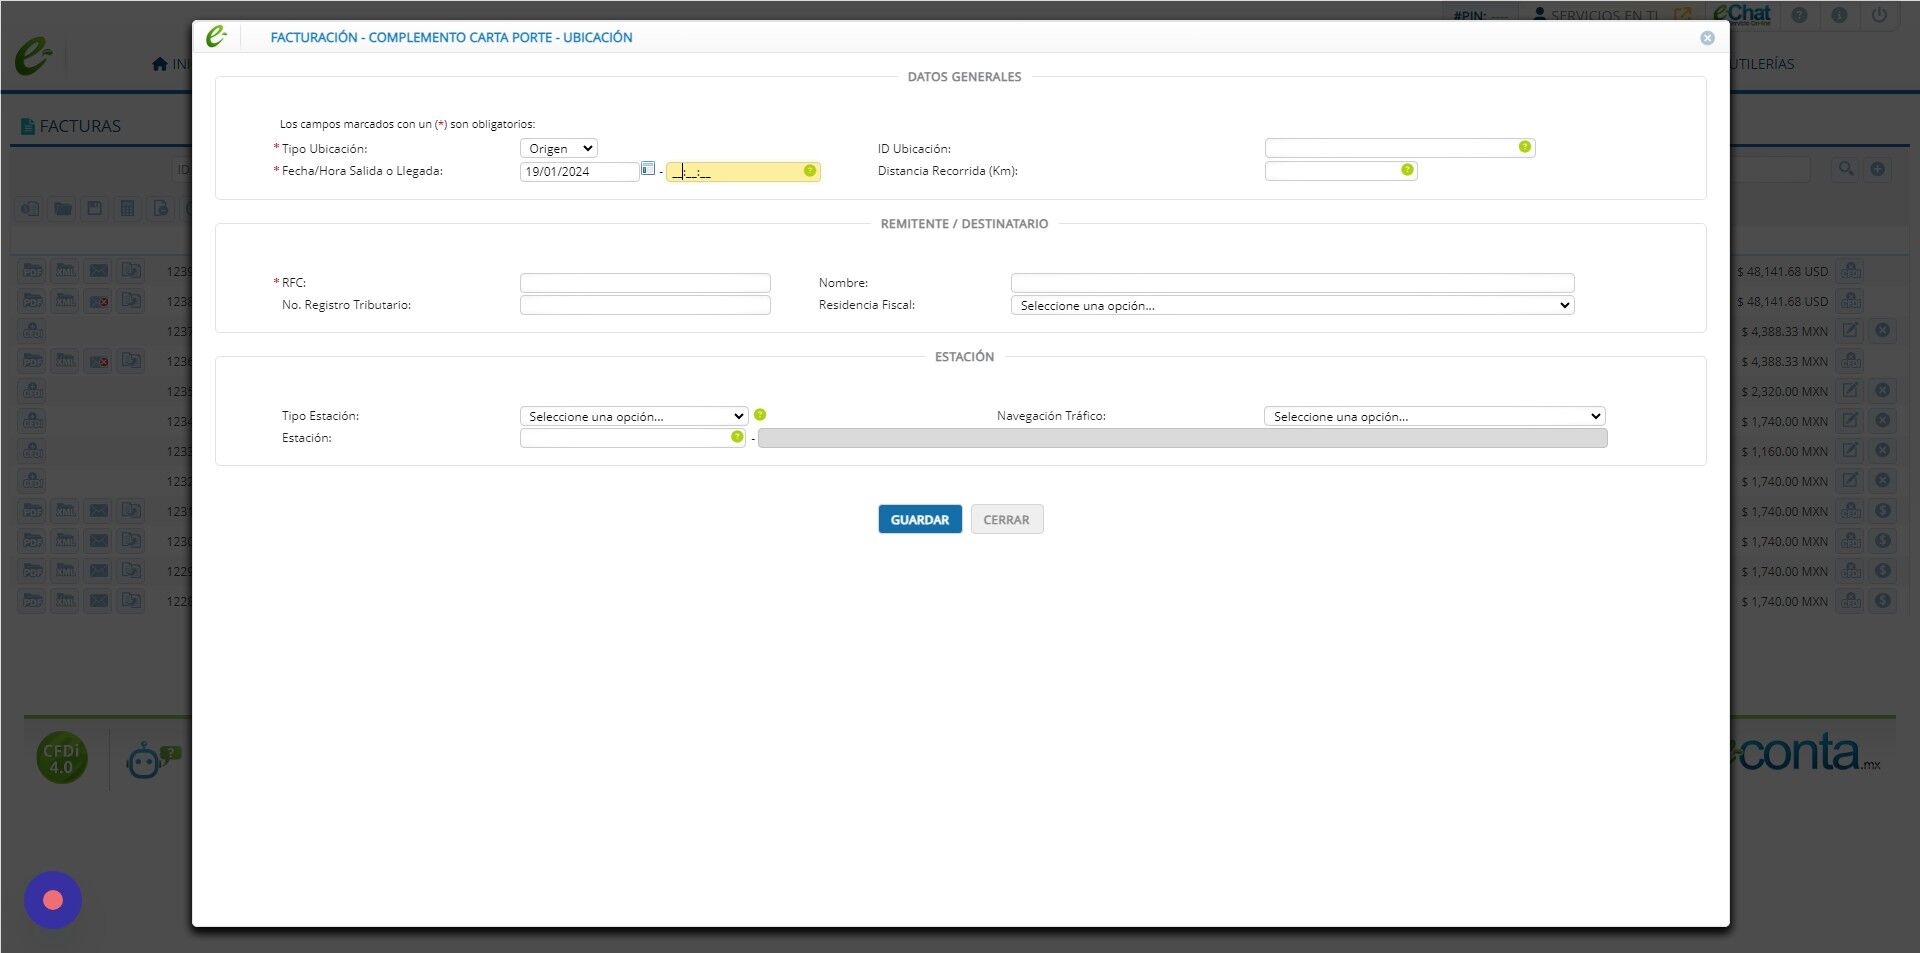Viewport: 1920px width, 953px height.
Task: Click the GUARDAR button
Action: [x=920, y=519]
